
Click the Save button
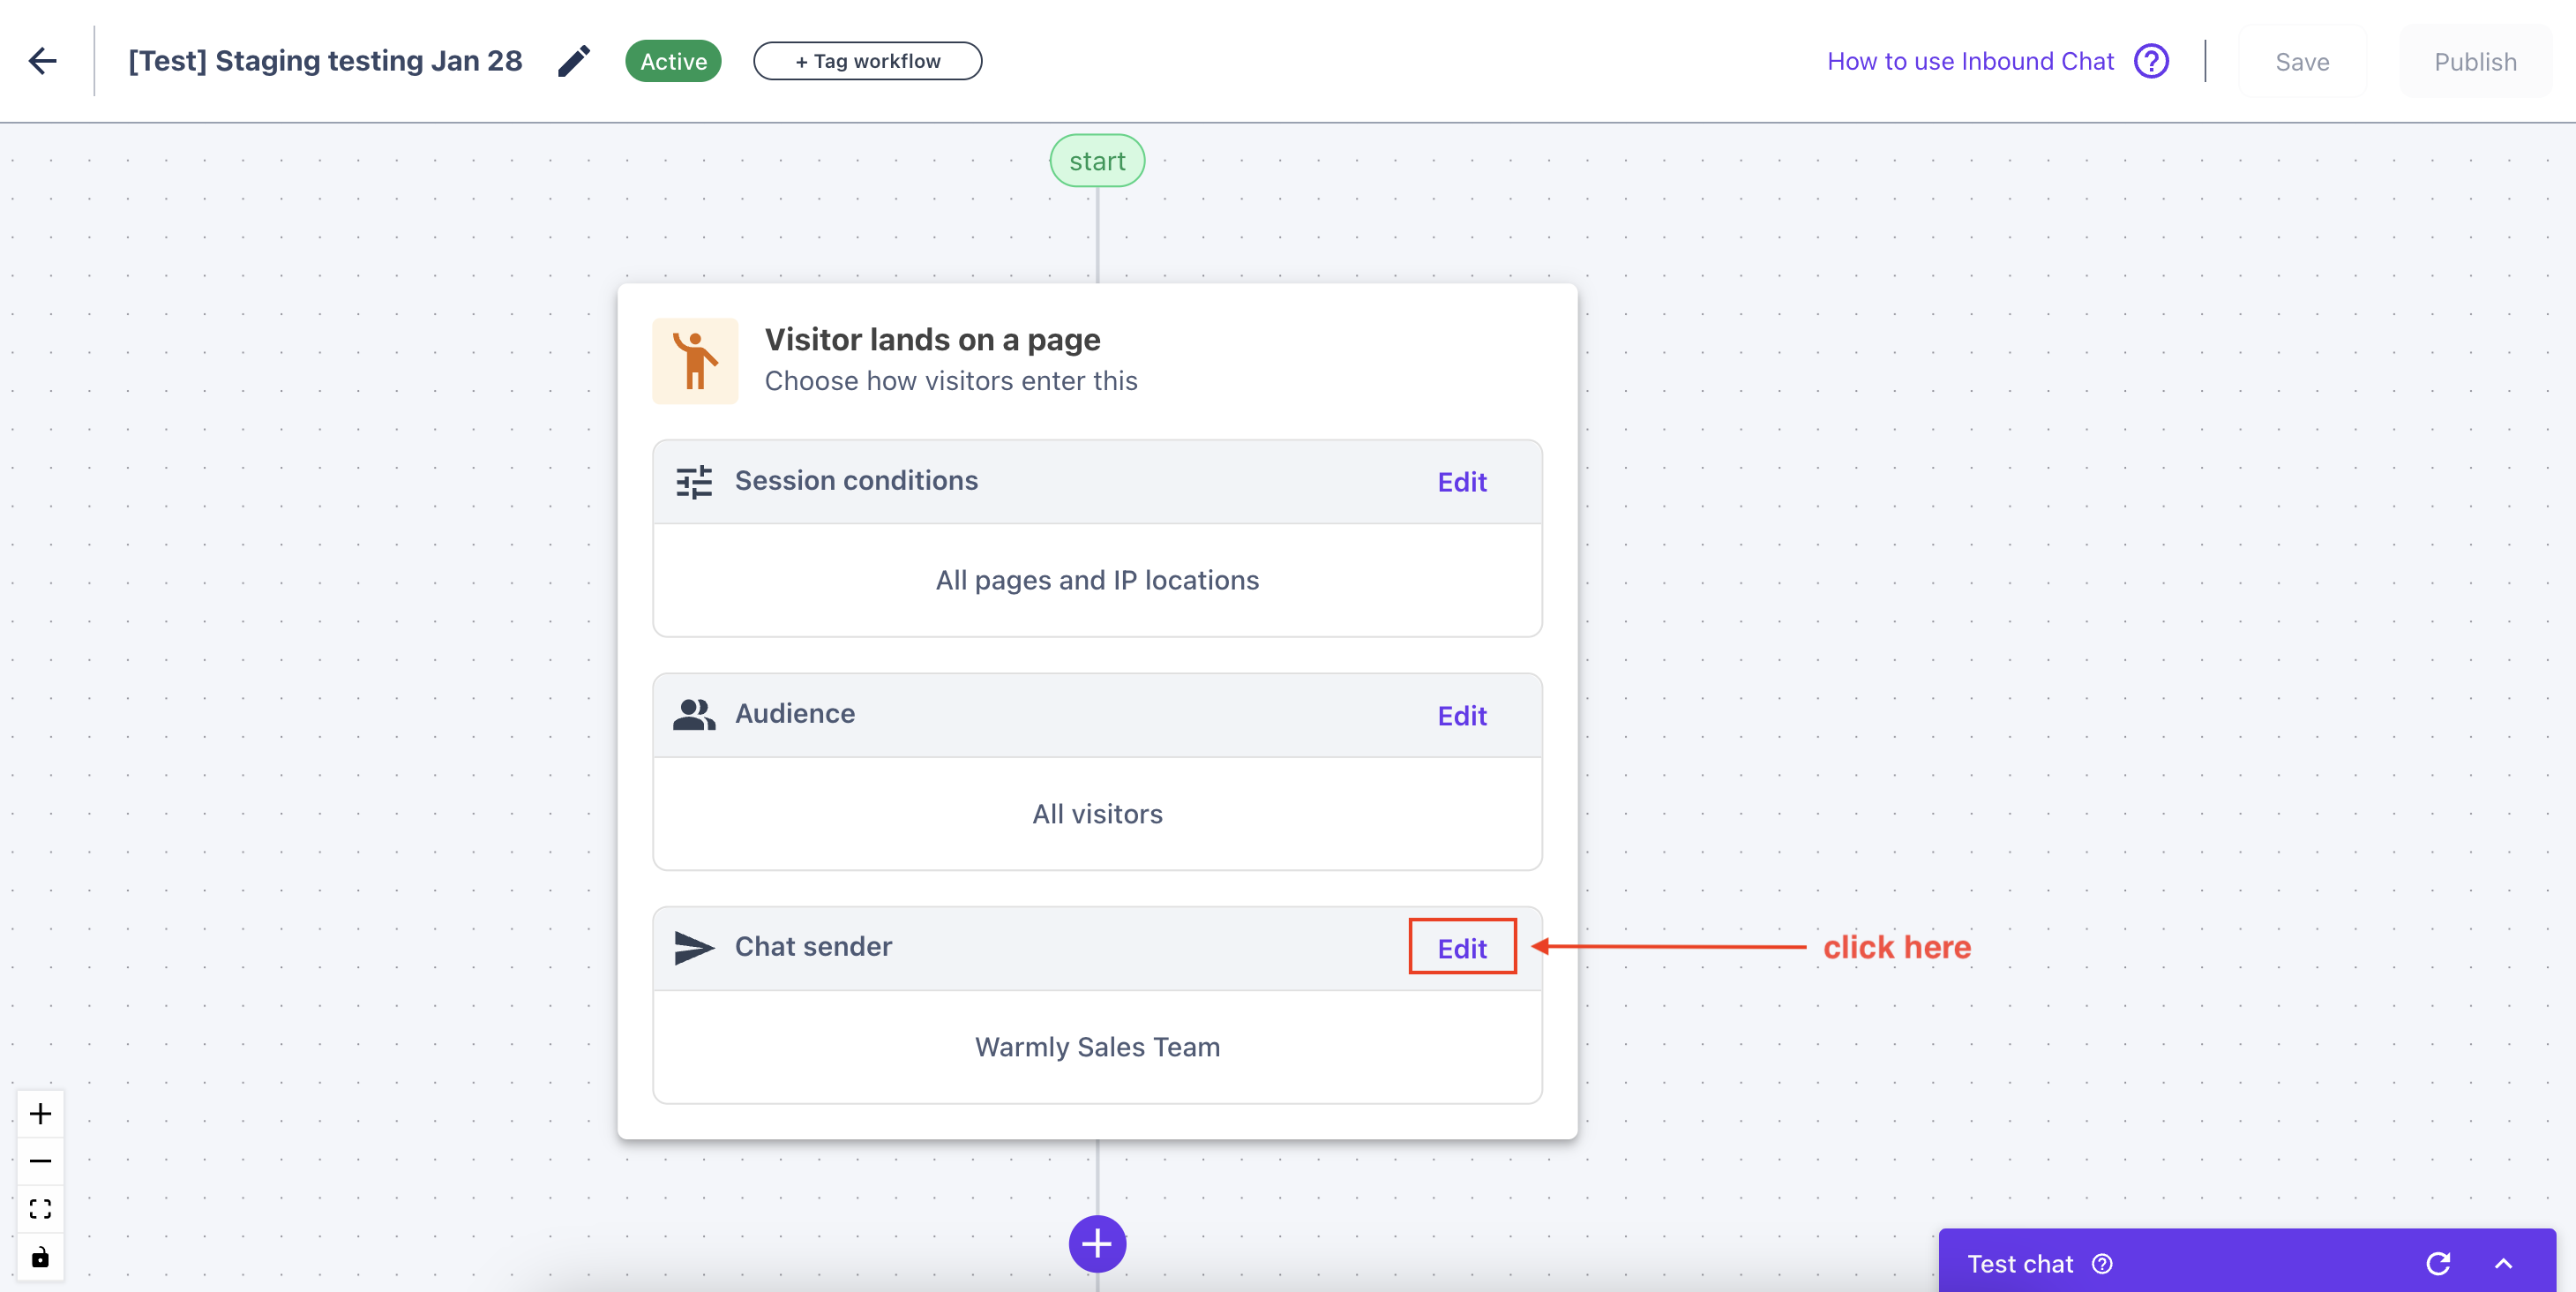[x=2302, y=62]
